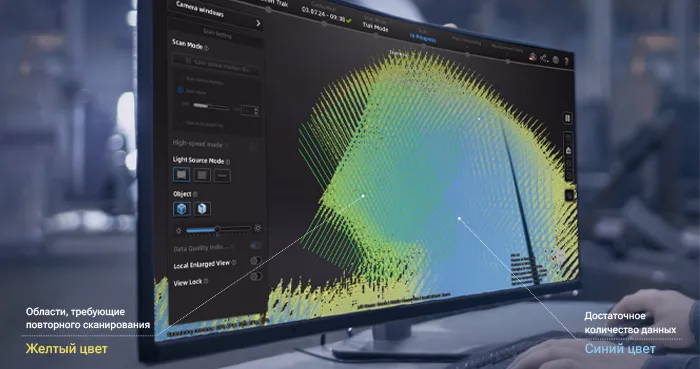Viewport: 700px width, 369px height.
Task: Select the single-line Light Source Mode icon
Action: click(222, 176)
